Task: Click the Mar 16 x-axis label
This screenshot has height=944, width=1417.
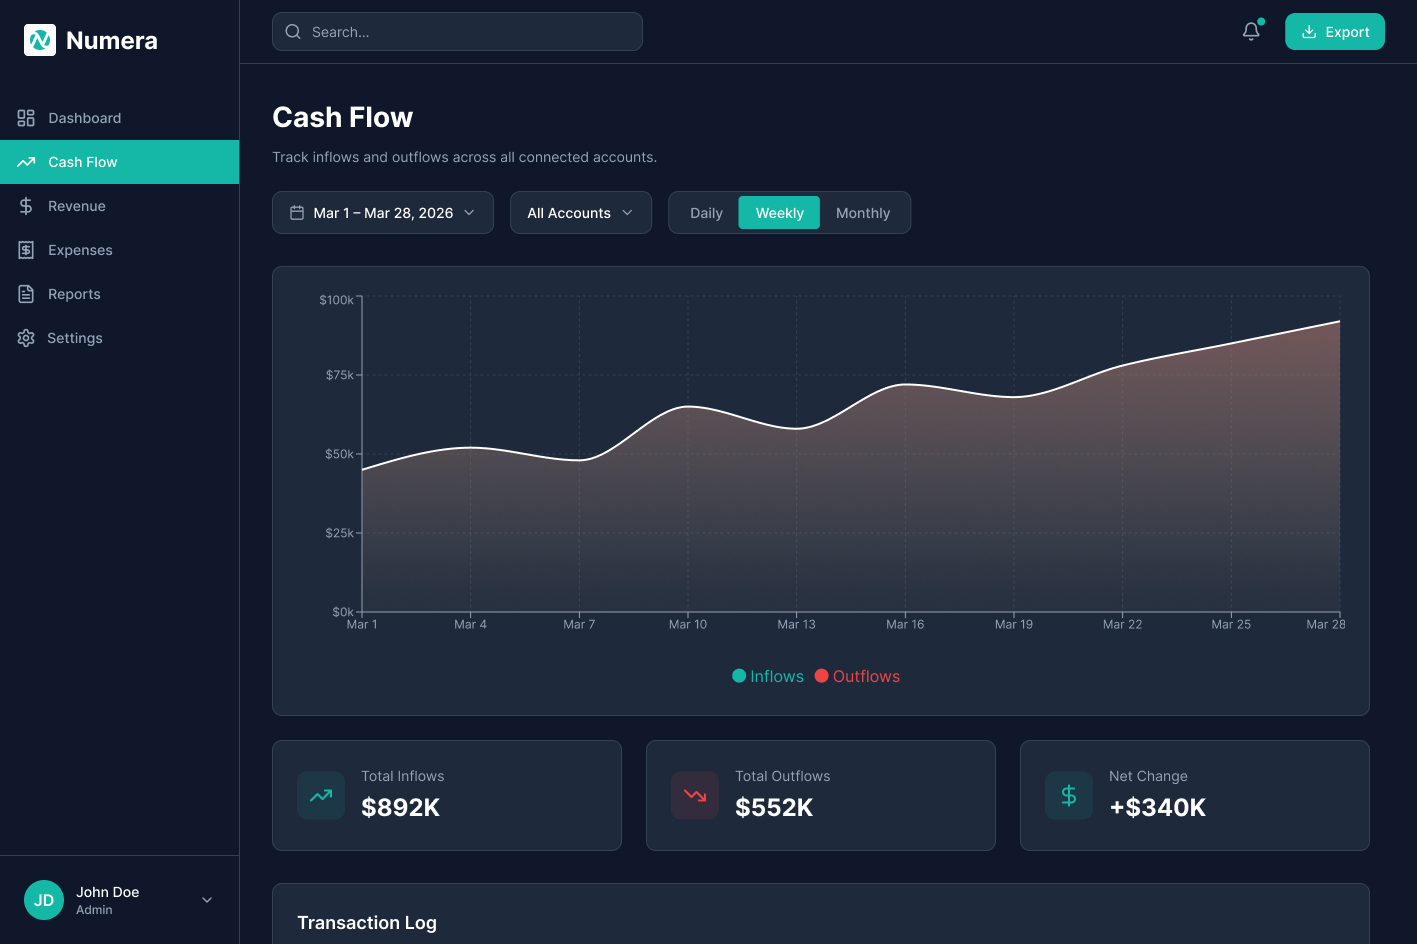Action: point(905,624)
